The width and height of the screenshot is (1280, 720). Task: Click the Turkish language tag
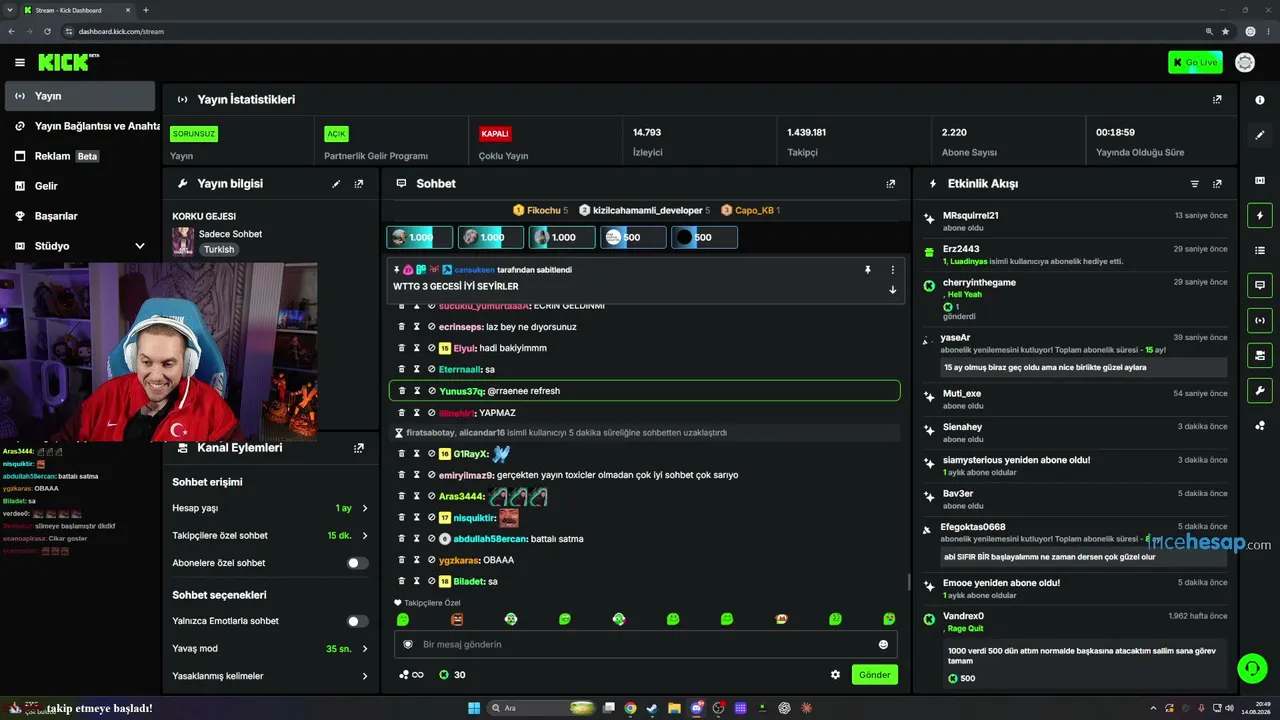[219, 250]
